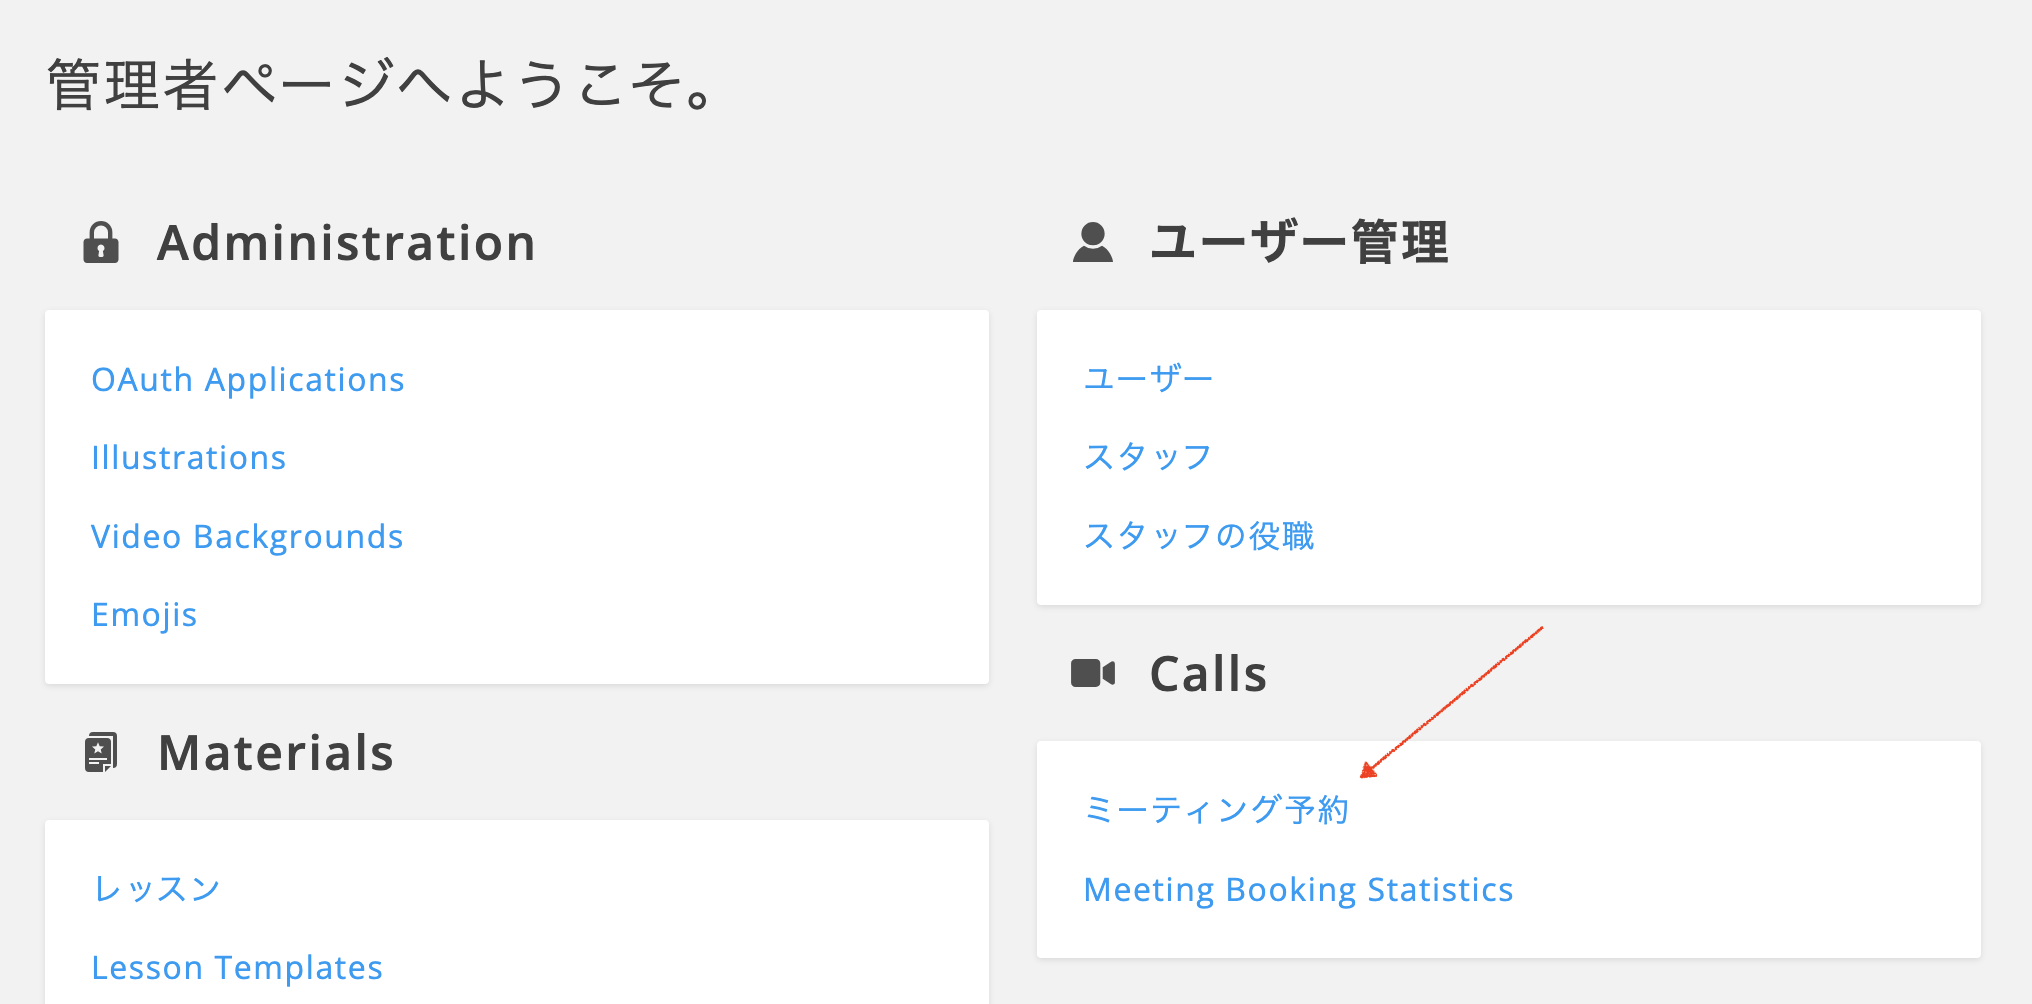This screenshot has height=1004, width=2032.
Task: Click the ユーザー管理 section heading
Action: (1299, 243)
